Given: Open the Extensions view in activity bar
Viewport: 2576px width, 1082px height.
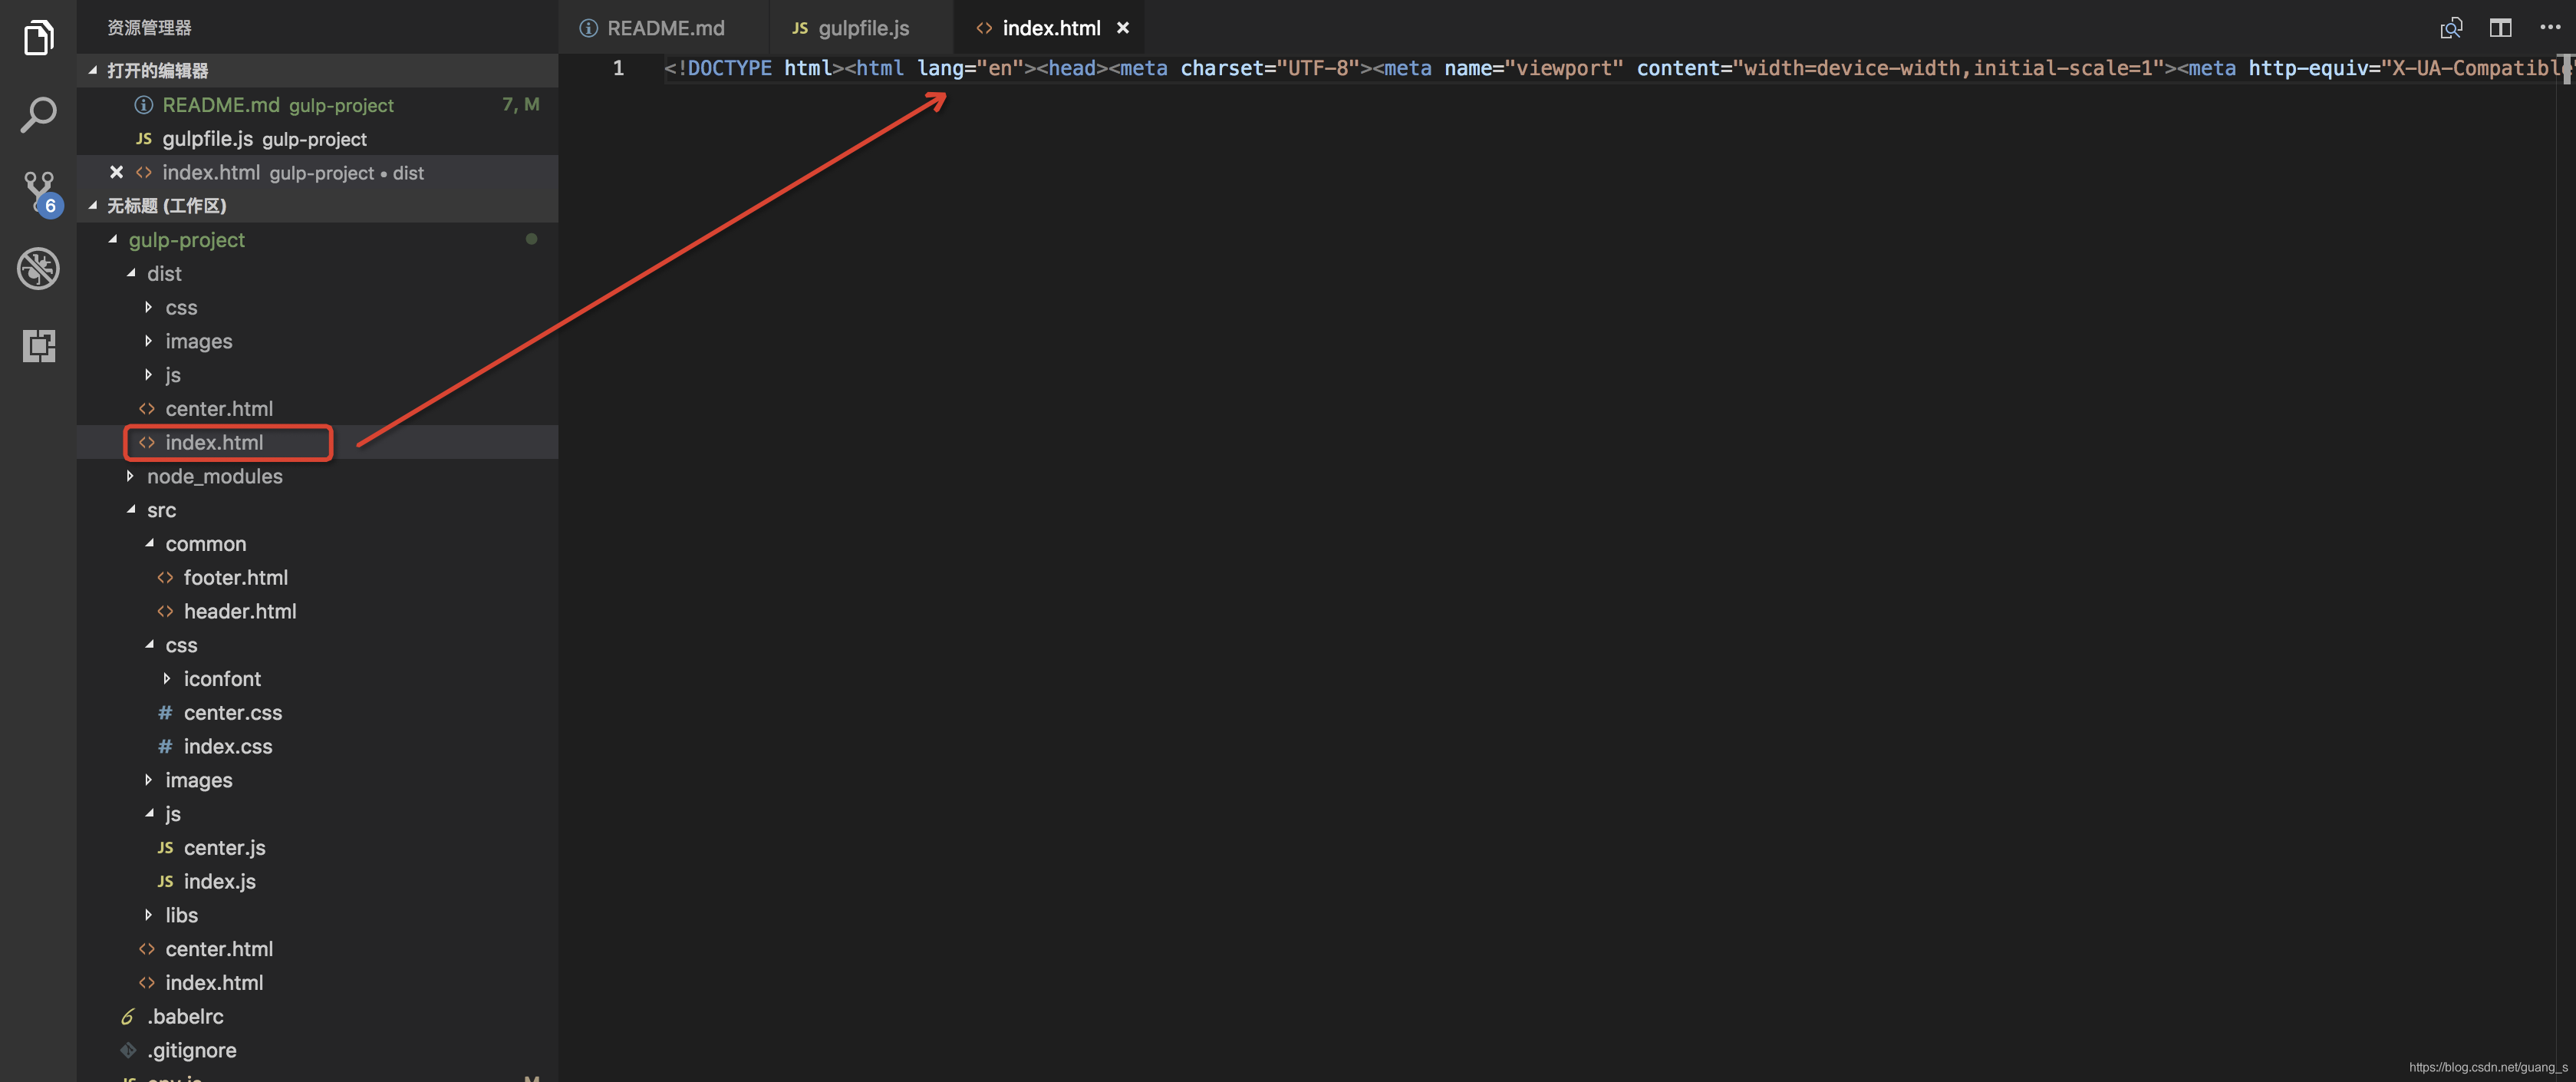Looking at the screenshot, I should 38,345.
